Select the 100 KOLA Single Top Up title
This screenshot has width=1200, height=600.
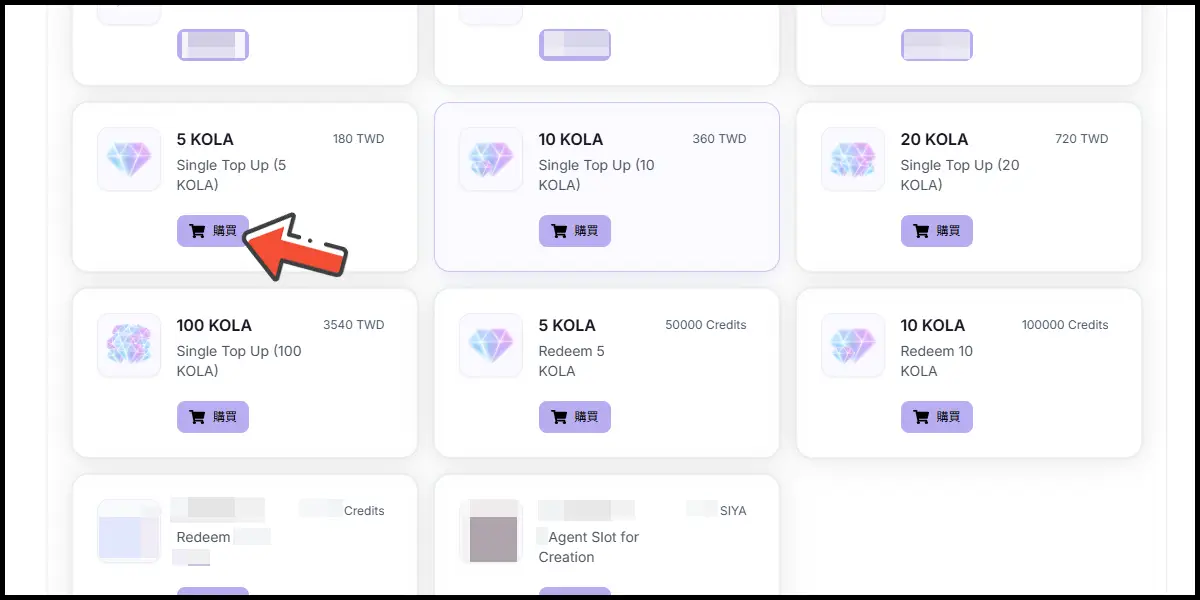tap(214, 325)
